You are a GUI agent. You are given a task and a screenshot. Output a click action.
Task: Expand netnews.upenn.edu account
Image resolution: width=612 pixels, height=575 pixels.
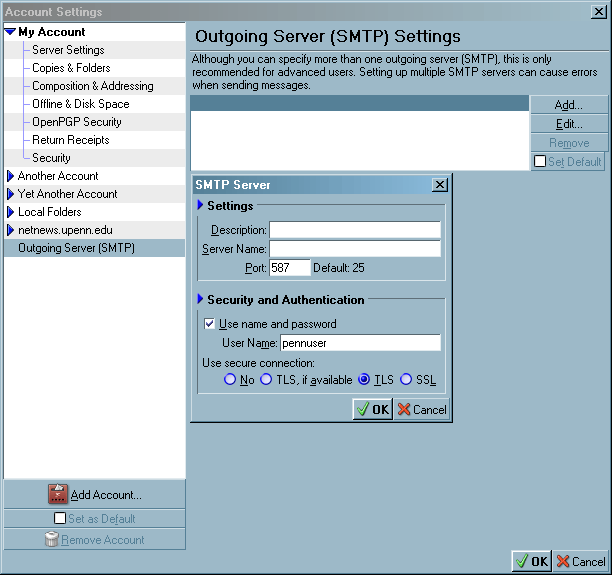(10, 230)
